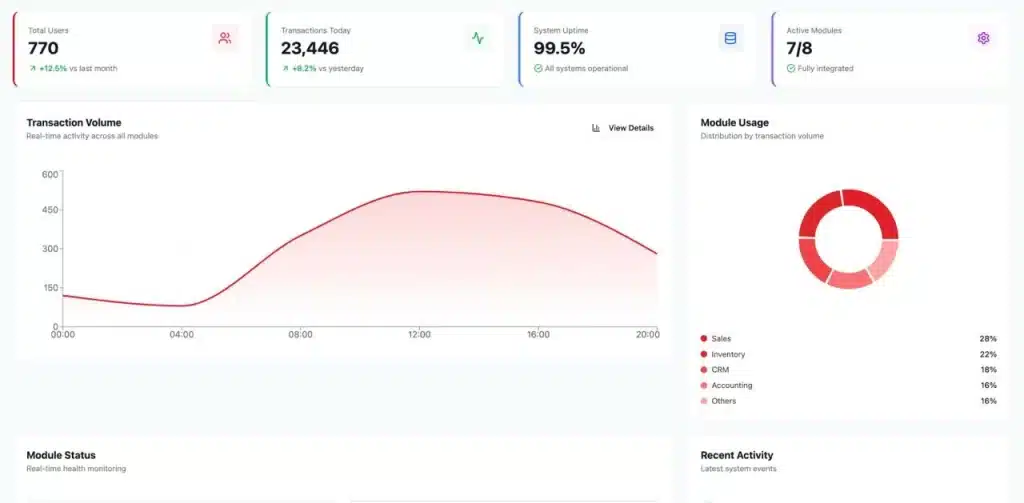This screenshot has height=503, width=1024.
Task: Click the 18% CRM percentage
Action: coord(988,370)
